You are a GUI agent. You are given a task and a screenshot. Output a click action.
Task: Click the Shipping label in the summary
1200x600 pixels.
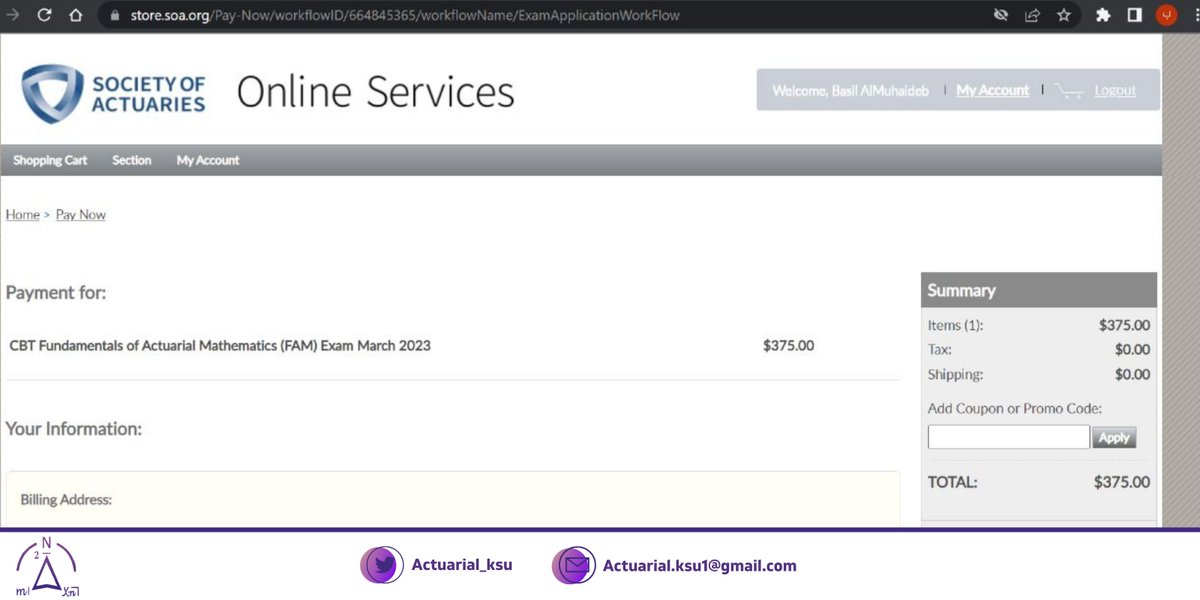tap(956, 375)
